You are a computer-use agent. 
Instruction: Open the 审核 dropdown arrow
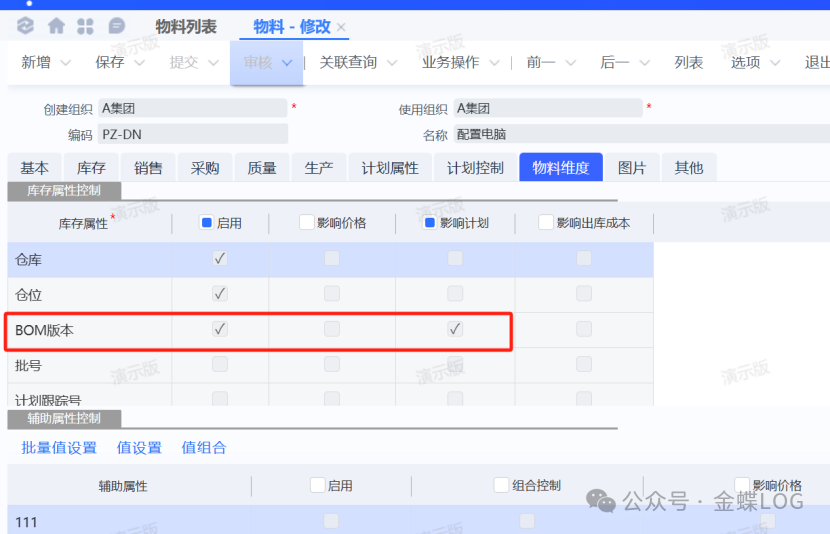pyautogui.click(x=287, y=63)
